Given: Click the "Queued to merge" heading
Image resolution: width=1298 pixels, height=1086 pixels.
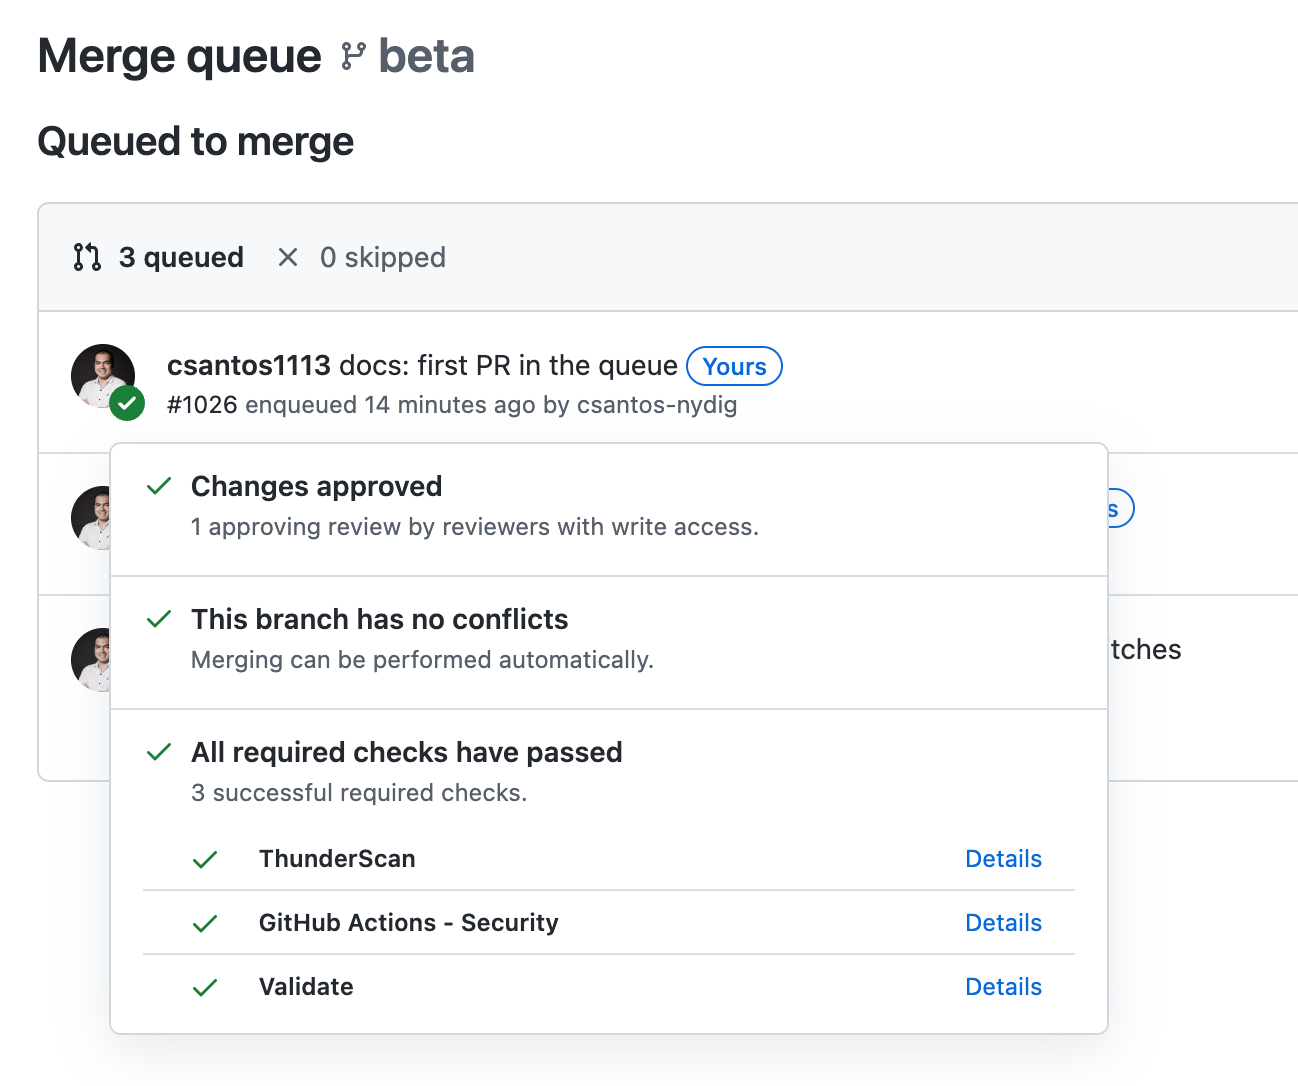Looking at the screenshot, I should point(195,141).
